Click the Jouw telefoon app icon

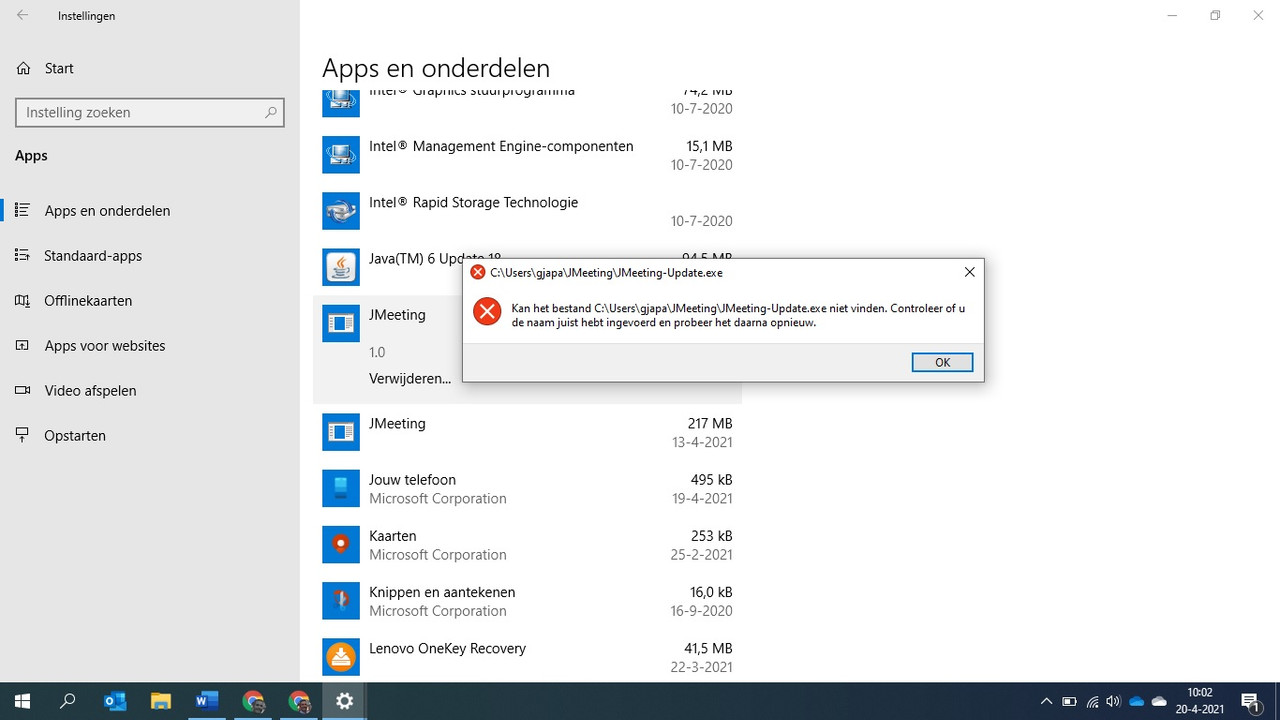(x=341, y=488)
